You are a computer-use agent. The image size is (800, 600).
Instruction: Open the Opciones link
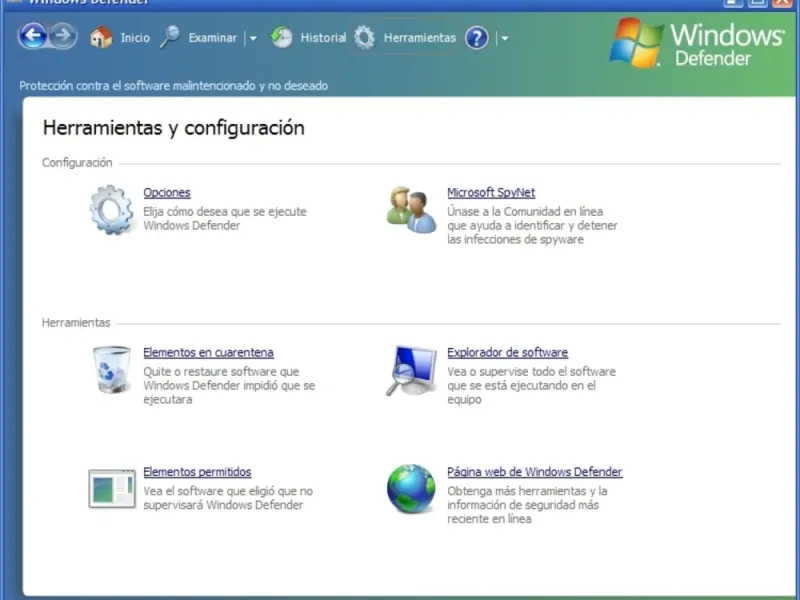tap(167, 192)
